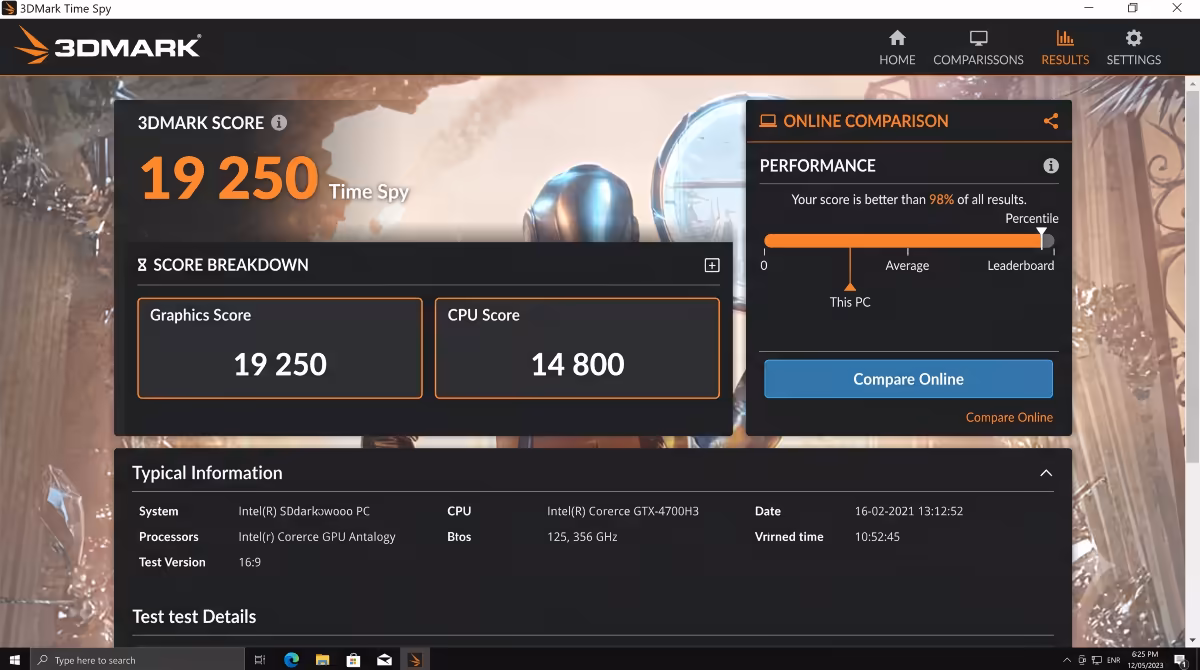Click the Btos value 125, 356 GHz

click(582, 537)
